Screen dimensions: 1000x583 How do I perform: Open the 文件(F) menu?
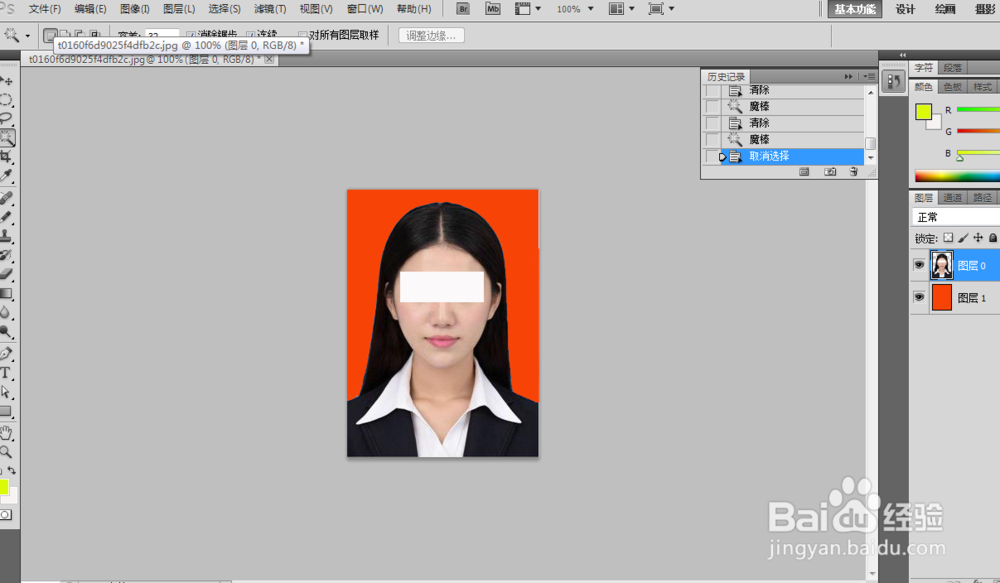pyautogui.click(x=45, y=9)
